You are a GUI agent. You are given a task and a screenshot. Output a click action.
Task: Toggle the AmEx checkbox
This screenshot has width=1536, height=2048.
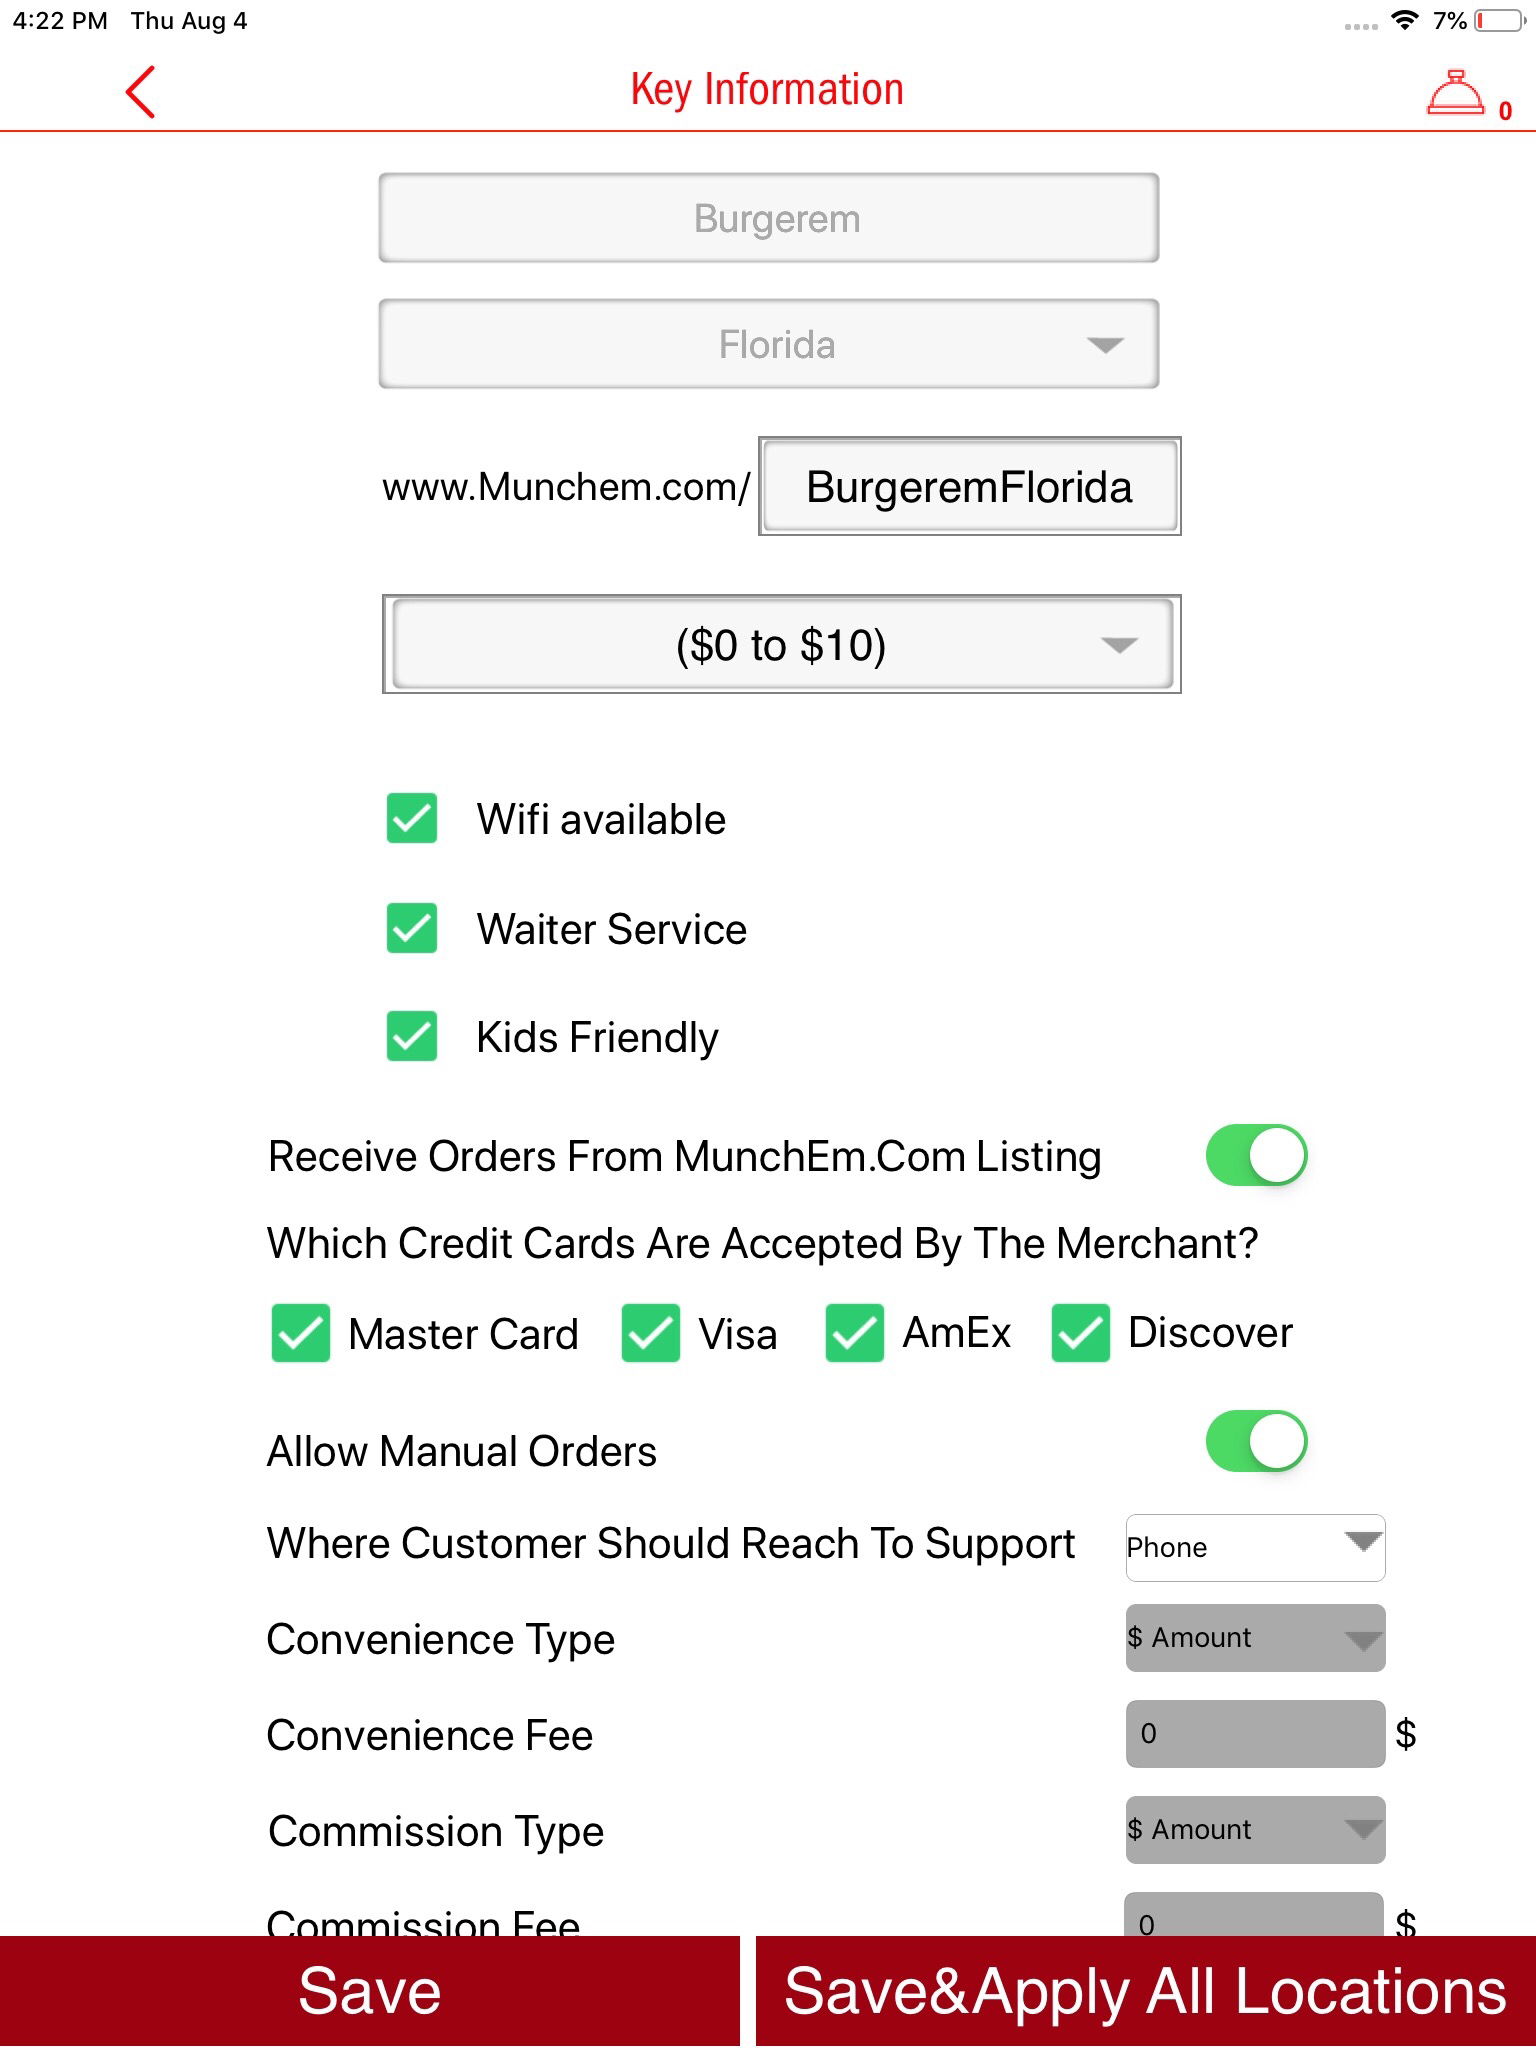[x=854, y=1333]
